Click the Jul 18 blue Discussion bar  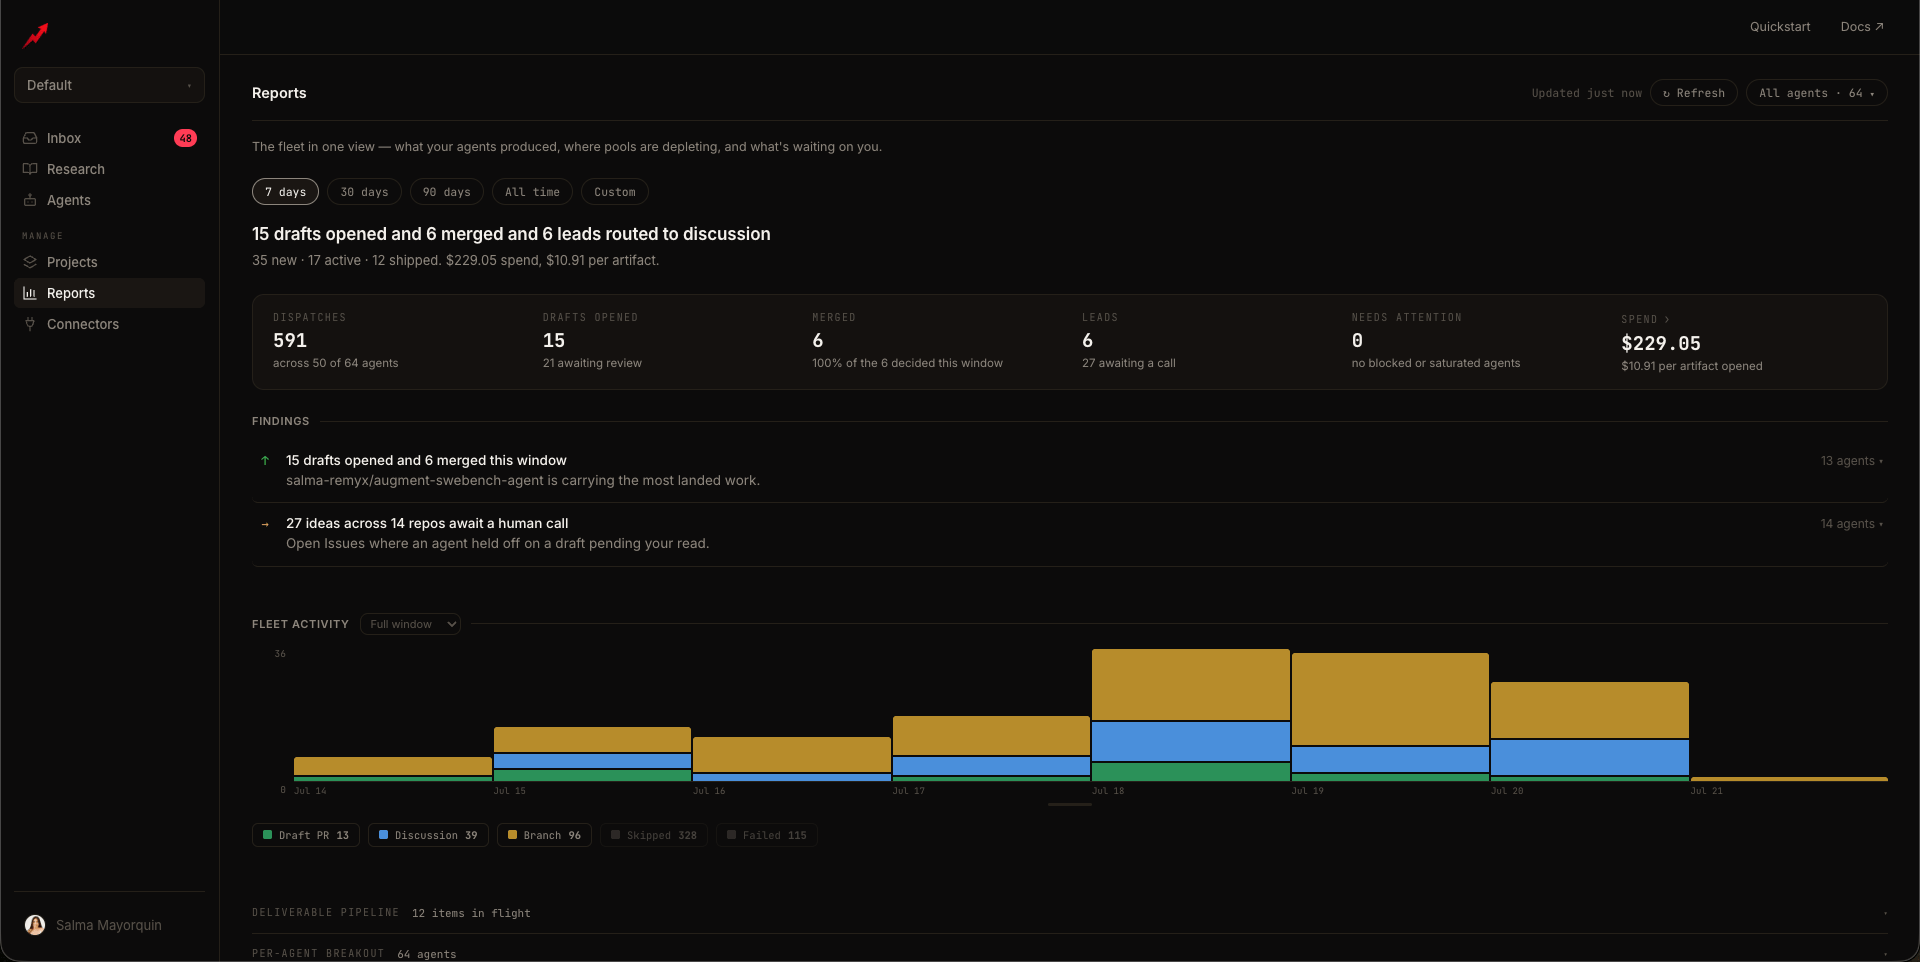pyautogui.click(x=1190, y=742)
